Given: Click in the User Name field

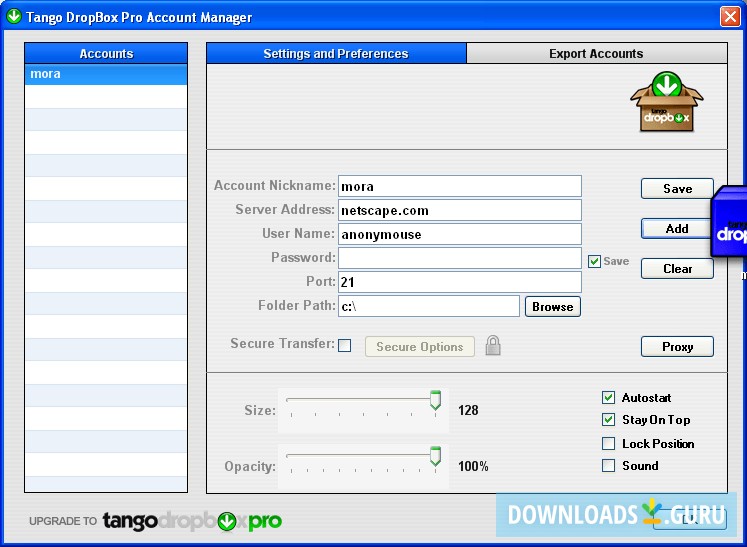Looking at the screenshot, I should point(460,234).
